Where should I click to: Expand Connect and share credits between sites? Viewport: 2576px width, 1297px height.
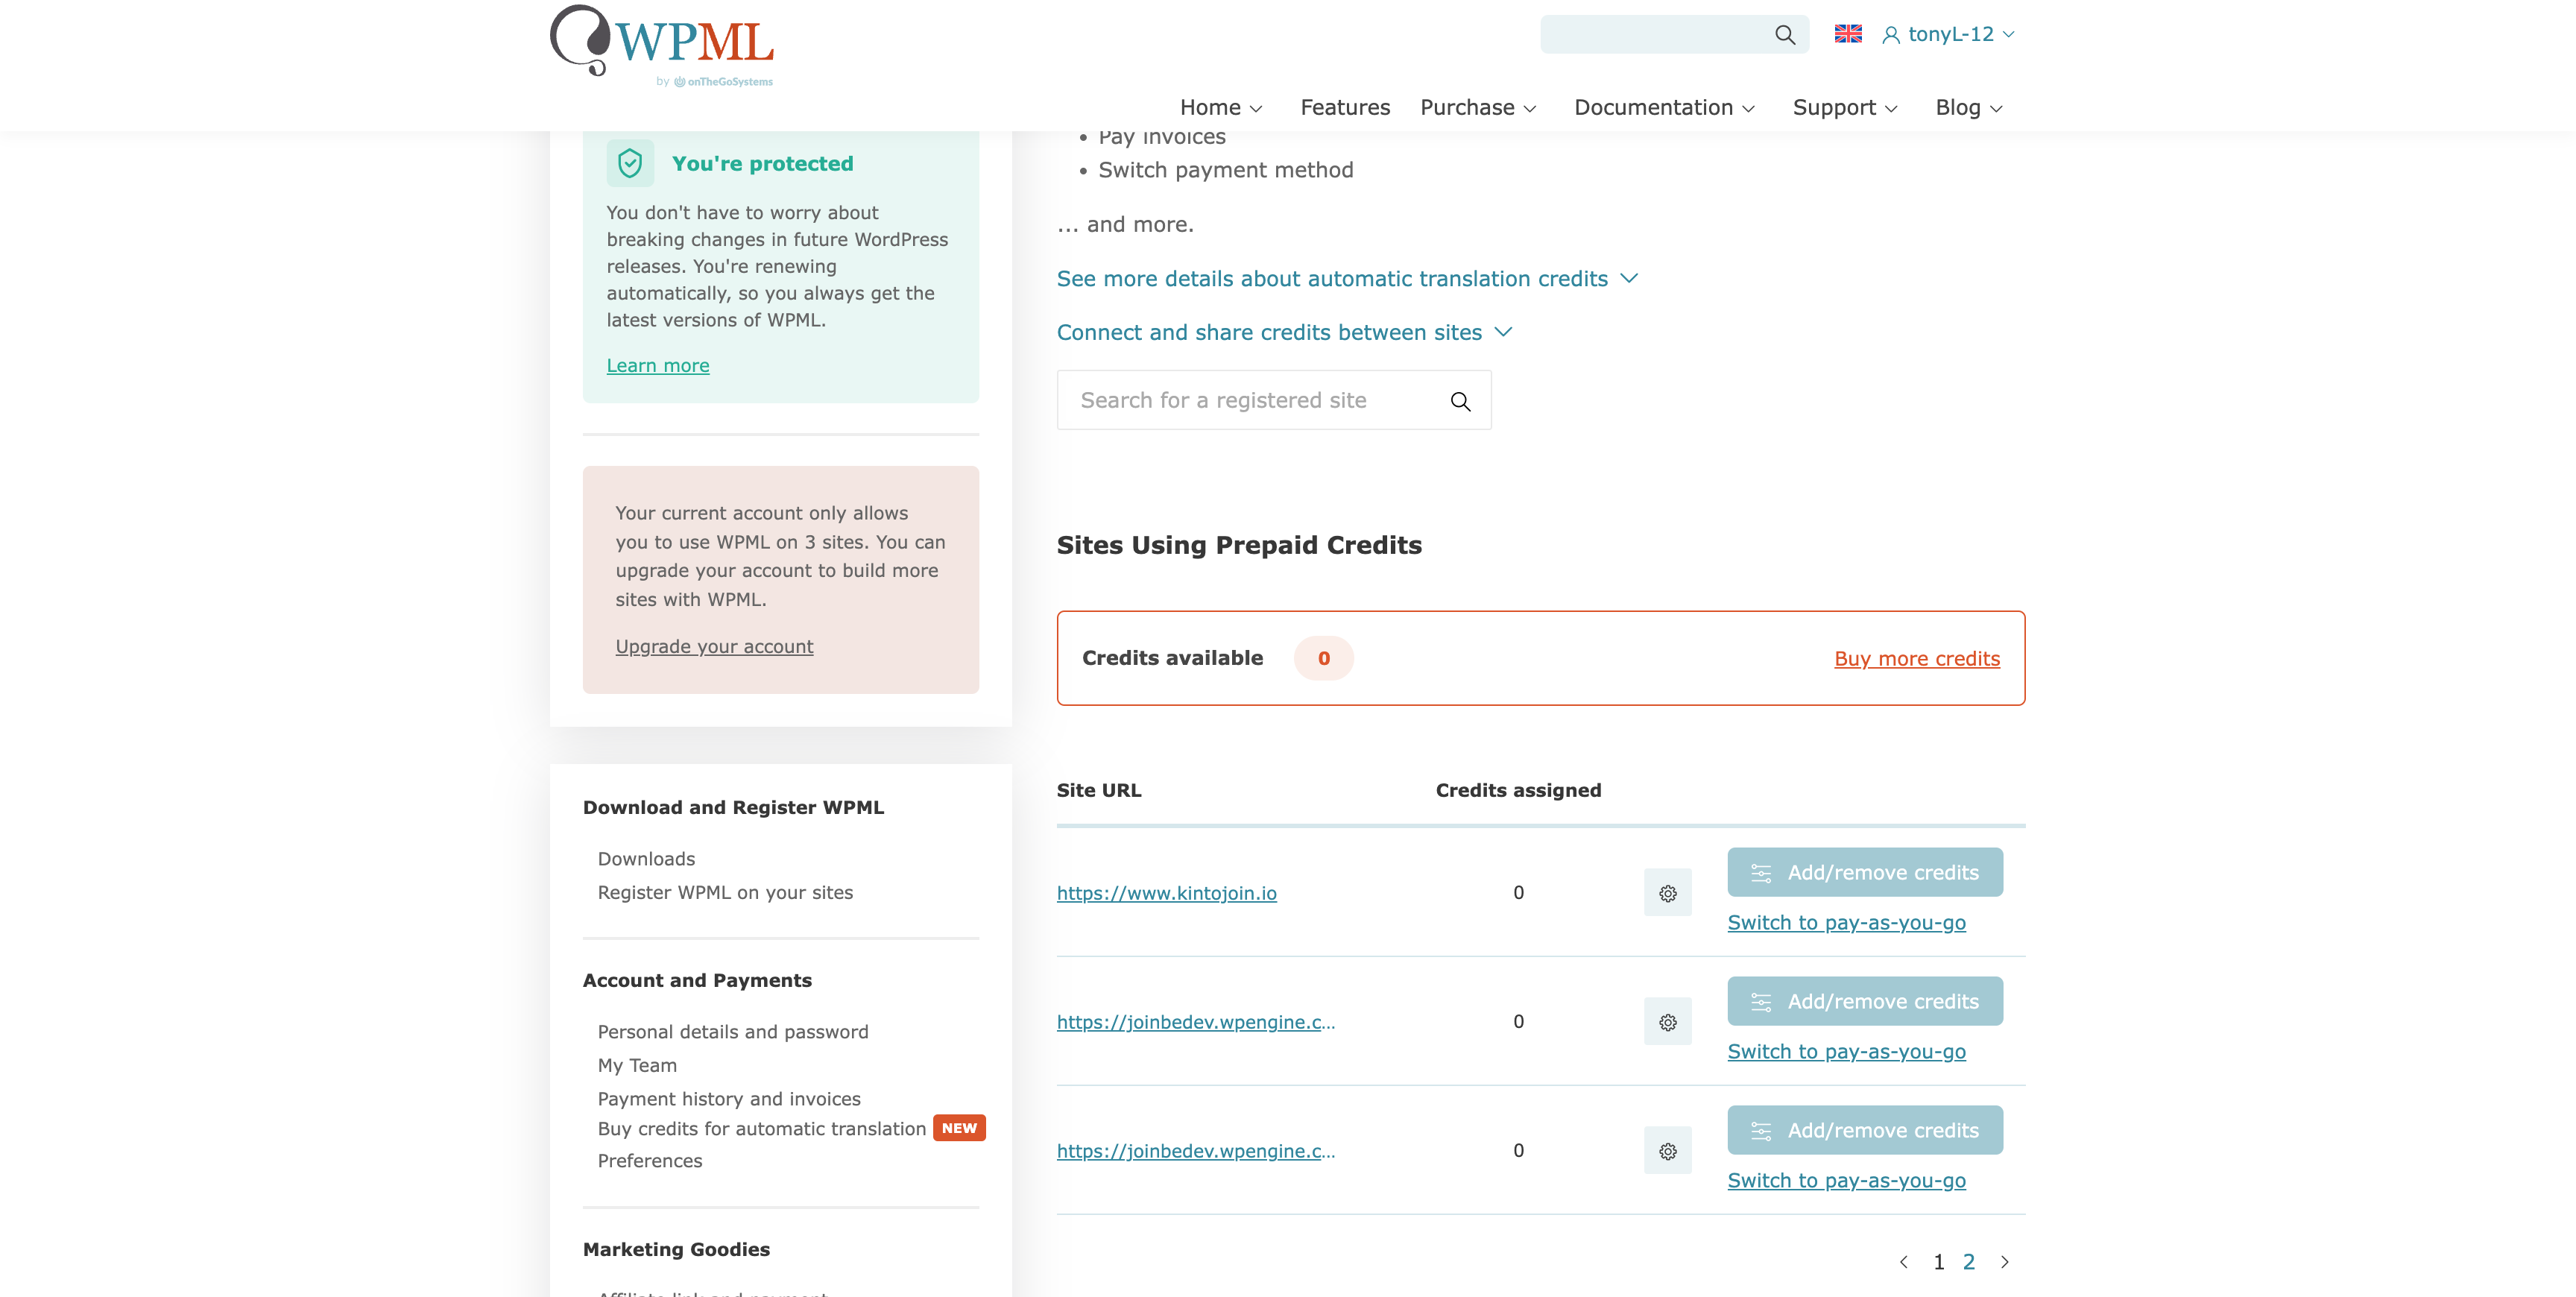[1284, 333]
